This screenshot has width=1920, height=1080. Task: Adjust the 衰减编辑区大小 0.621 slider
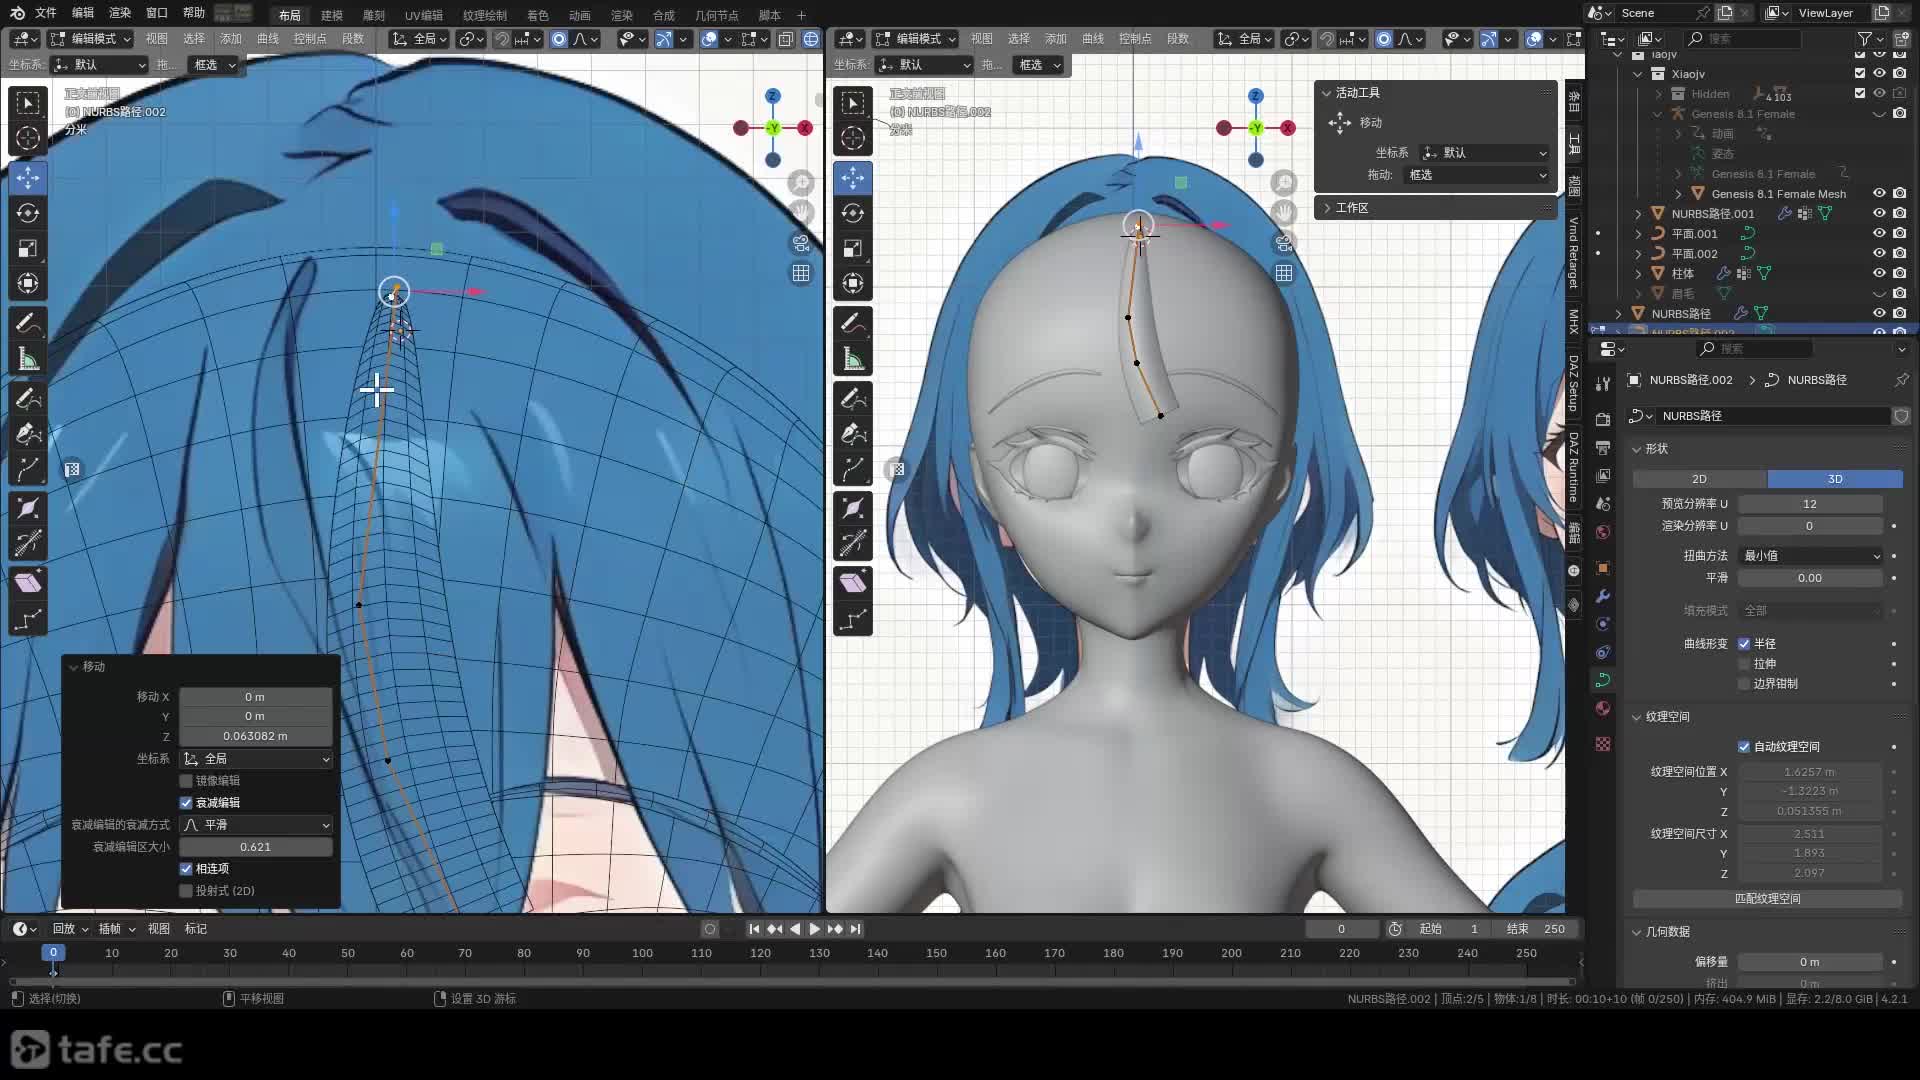256,847
